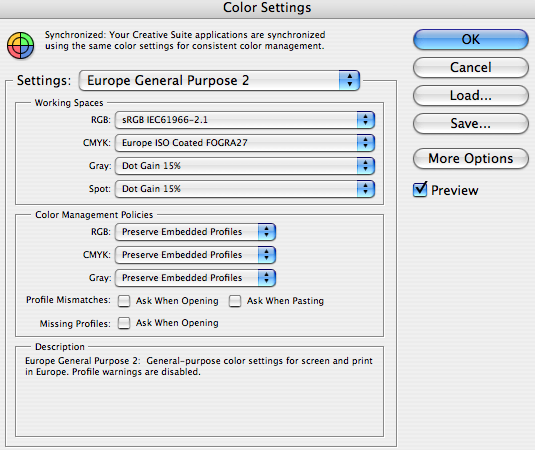Screen dimensions: 535x450
Task: Uncheck the Preview checkbox
Action: click(x=420, y=190)
